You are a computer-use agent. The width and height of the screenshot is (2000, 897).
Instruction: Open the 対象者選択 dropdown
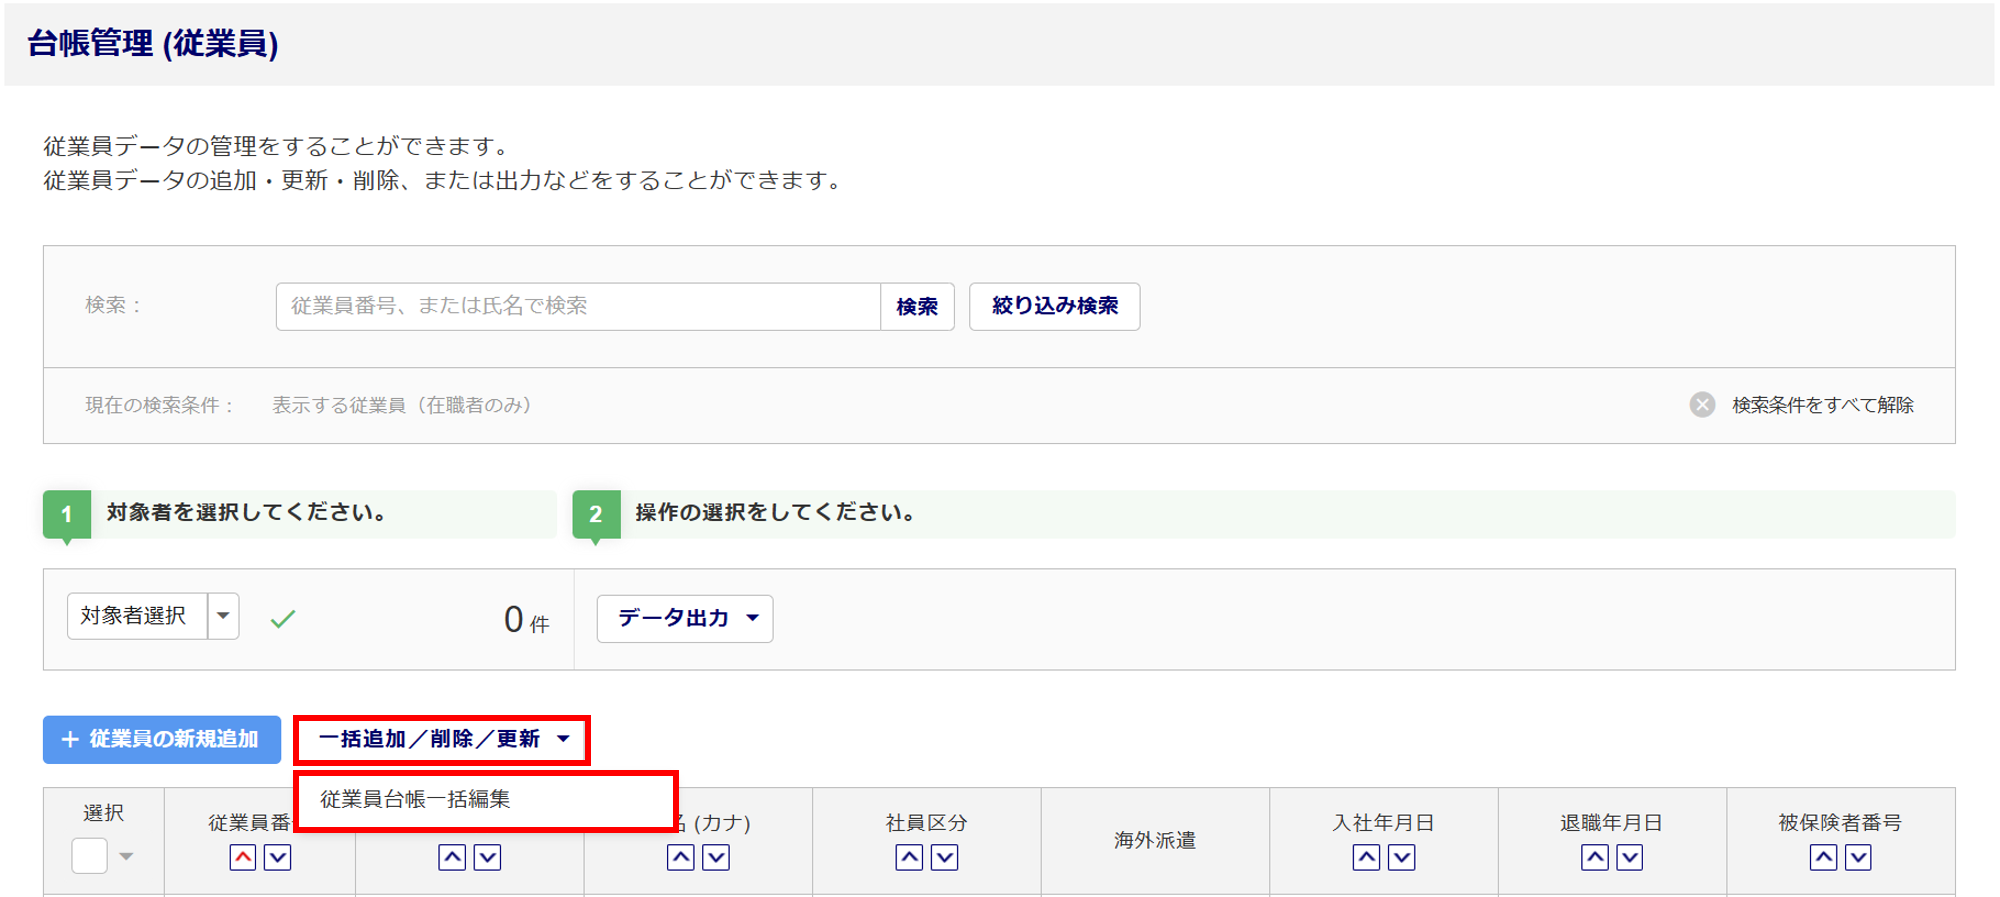[223, 616]
